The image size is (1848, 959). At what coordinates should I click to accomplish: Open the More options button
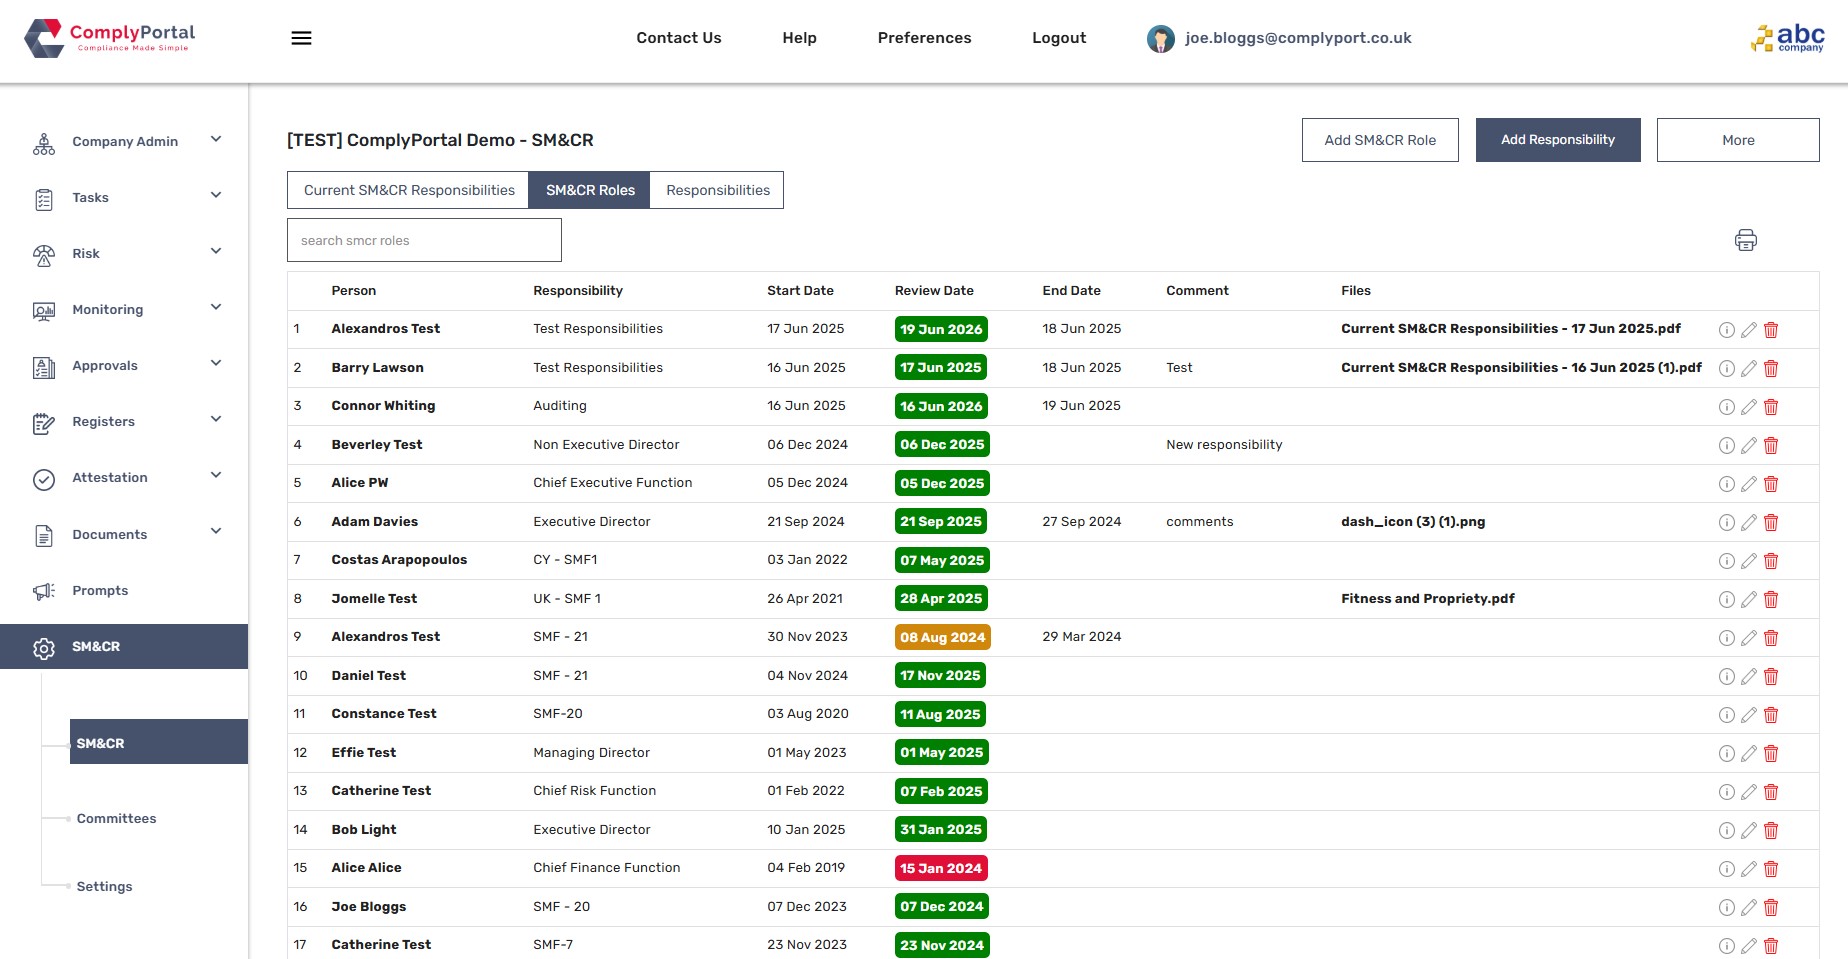point(1737,140)
